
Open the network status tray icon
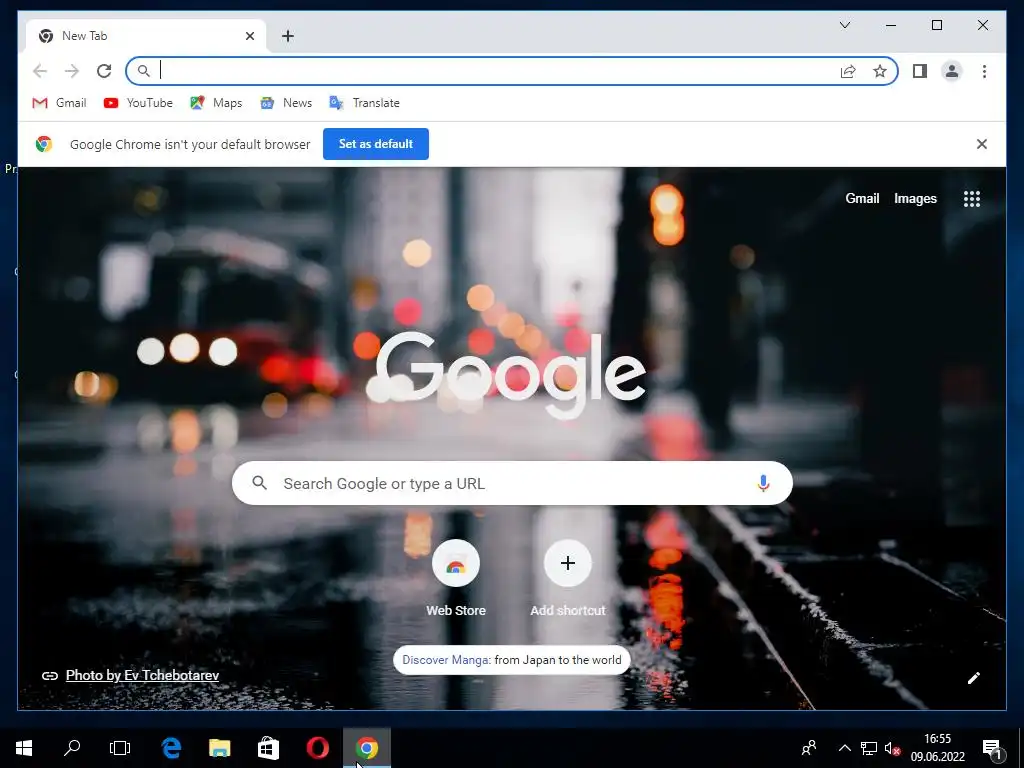869,748
